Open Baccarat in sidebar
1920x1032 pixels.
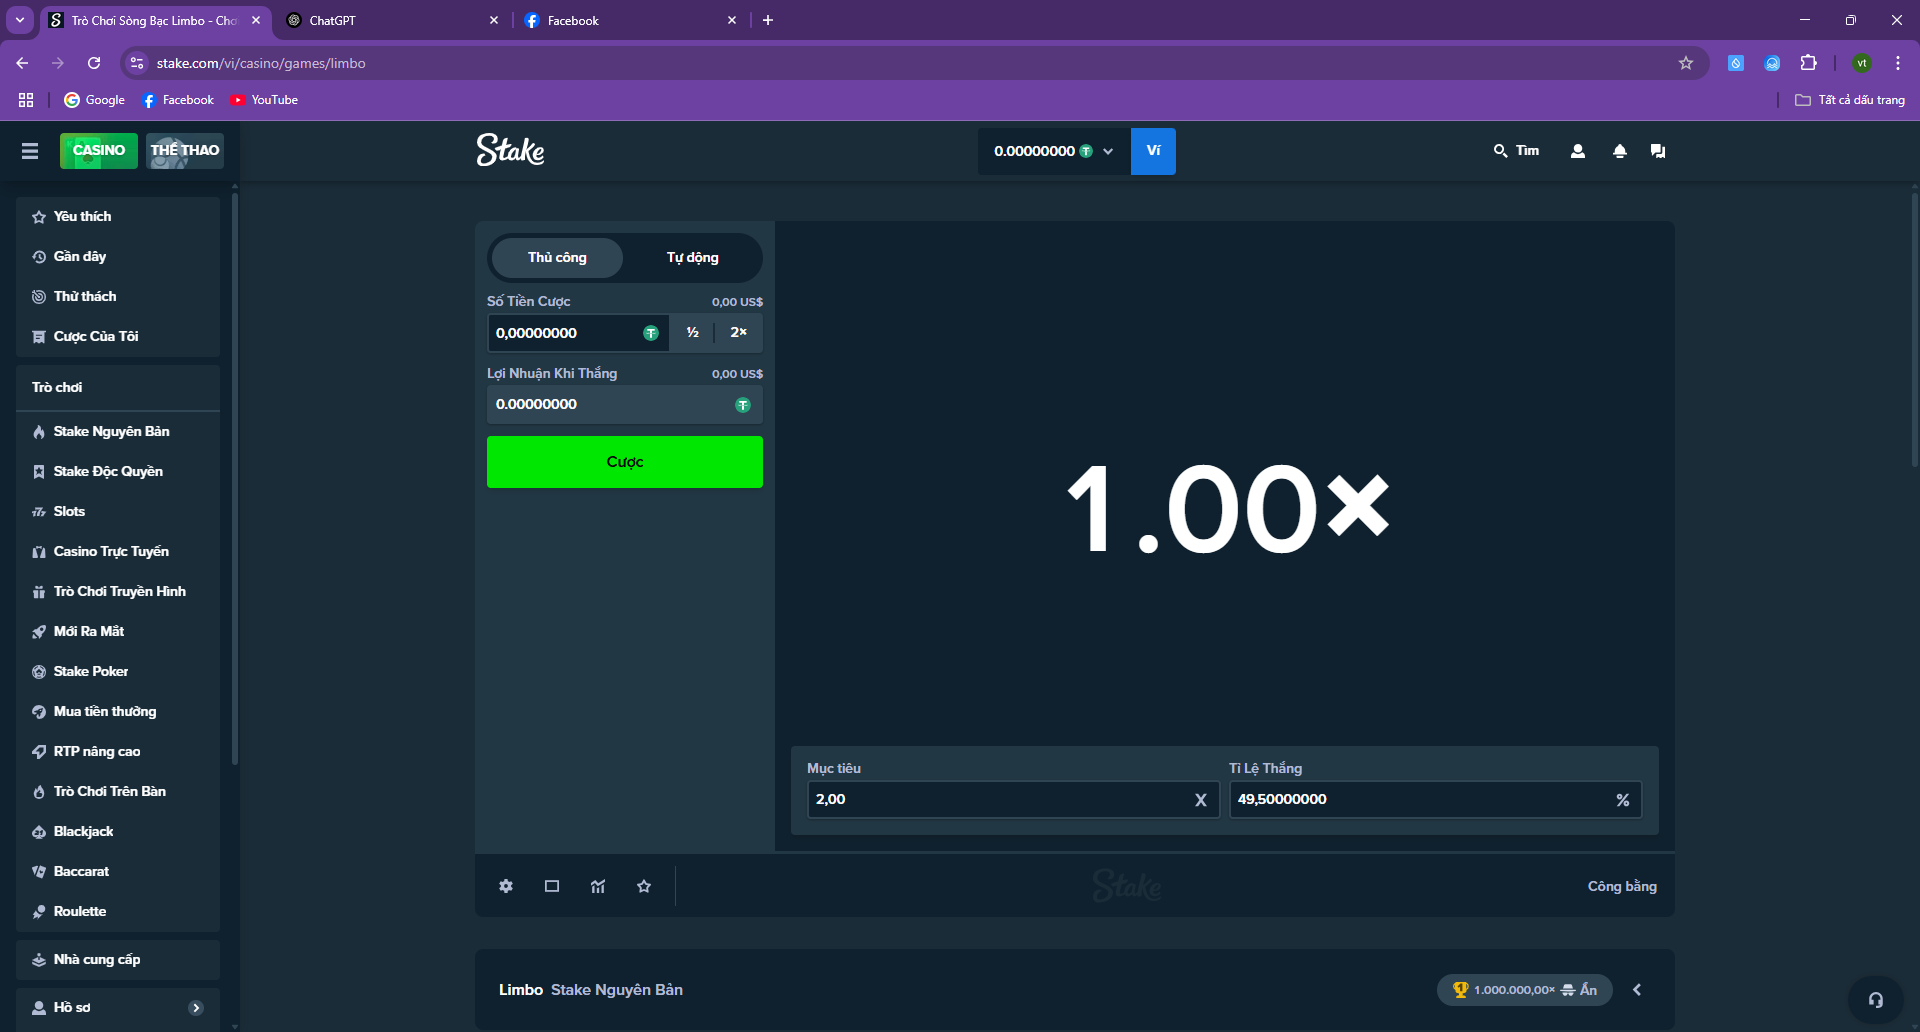click(x=118, y=872)
